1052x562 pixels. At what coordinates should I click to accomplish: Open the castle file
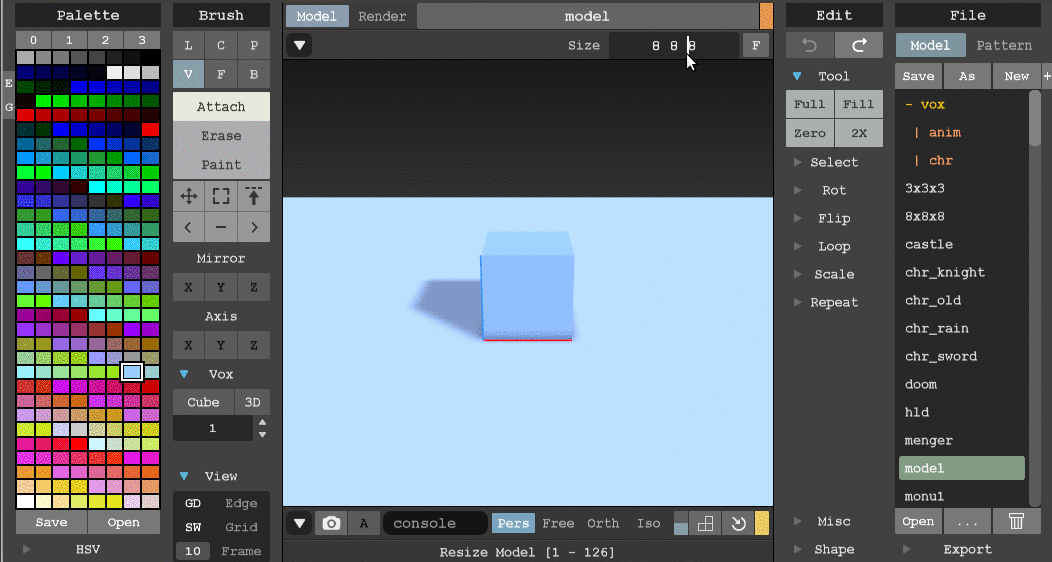[x=929, y=245]
